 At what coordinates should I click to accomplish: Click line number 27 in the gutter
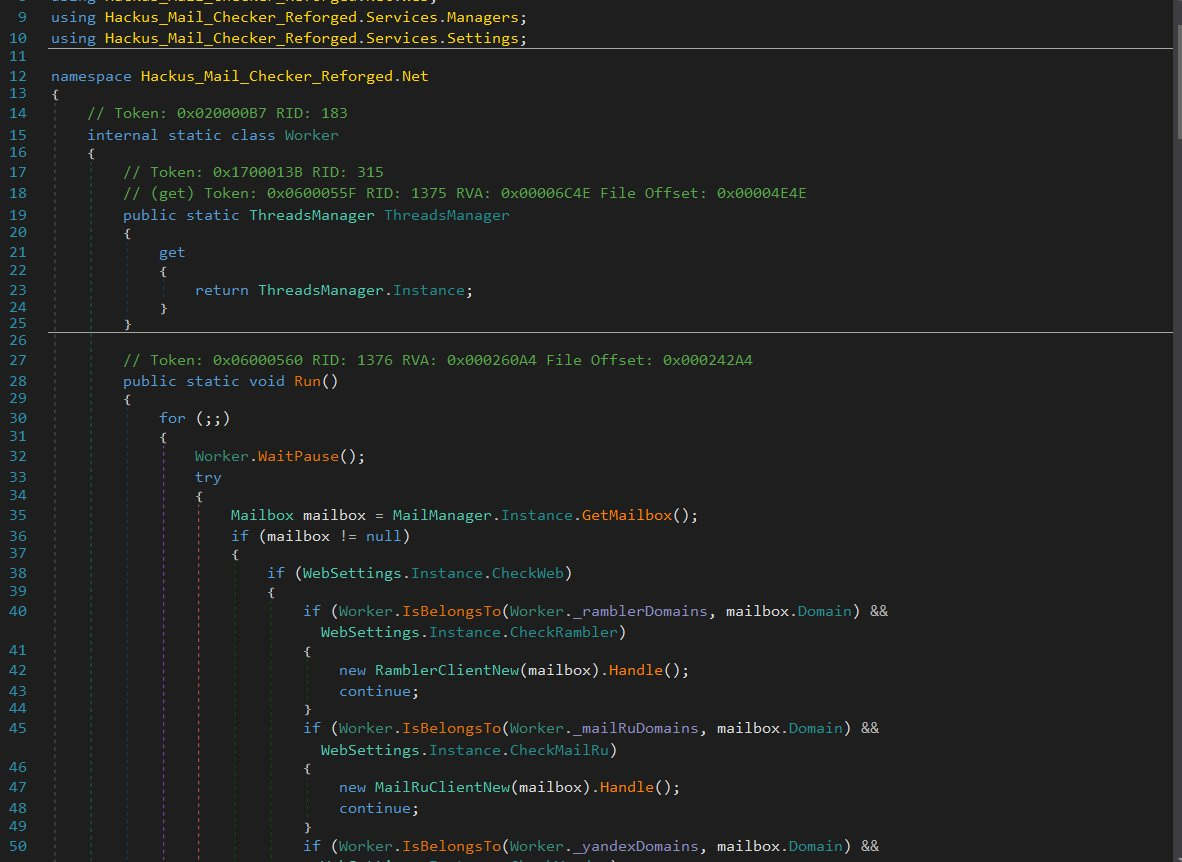[18, 360]
